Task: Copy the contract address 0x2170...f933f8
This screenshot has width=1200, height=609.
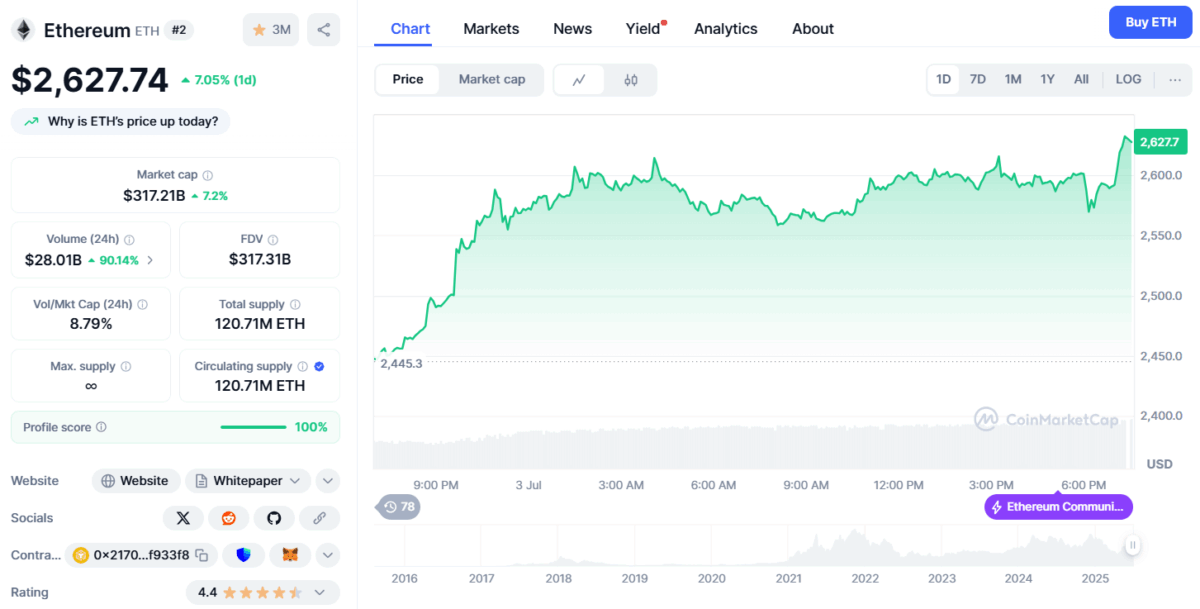Action: click(201, 555)
